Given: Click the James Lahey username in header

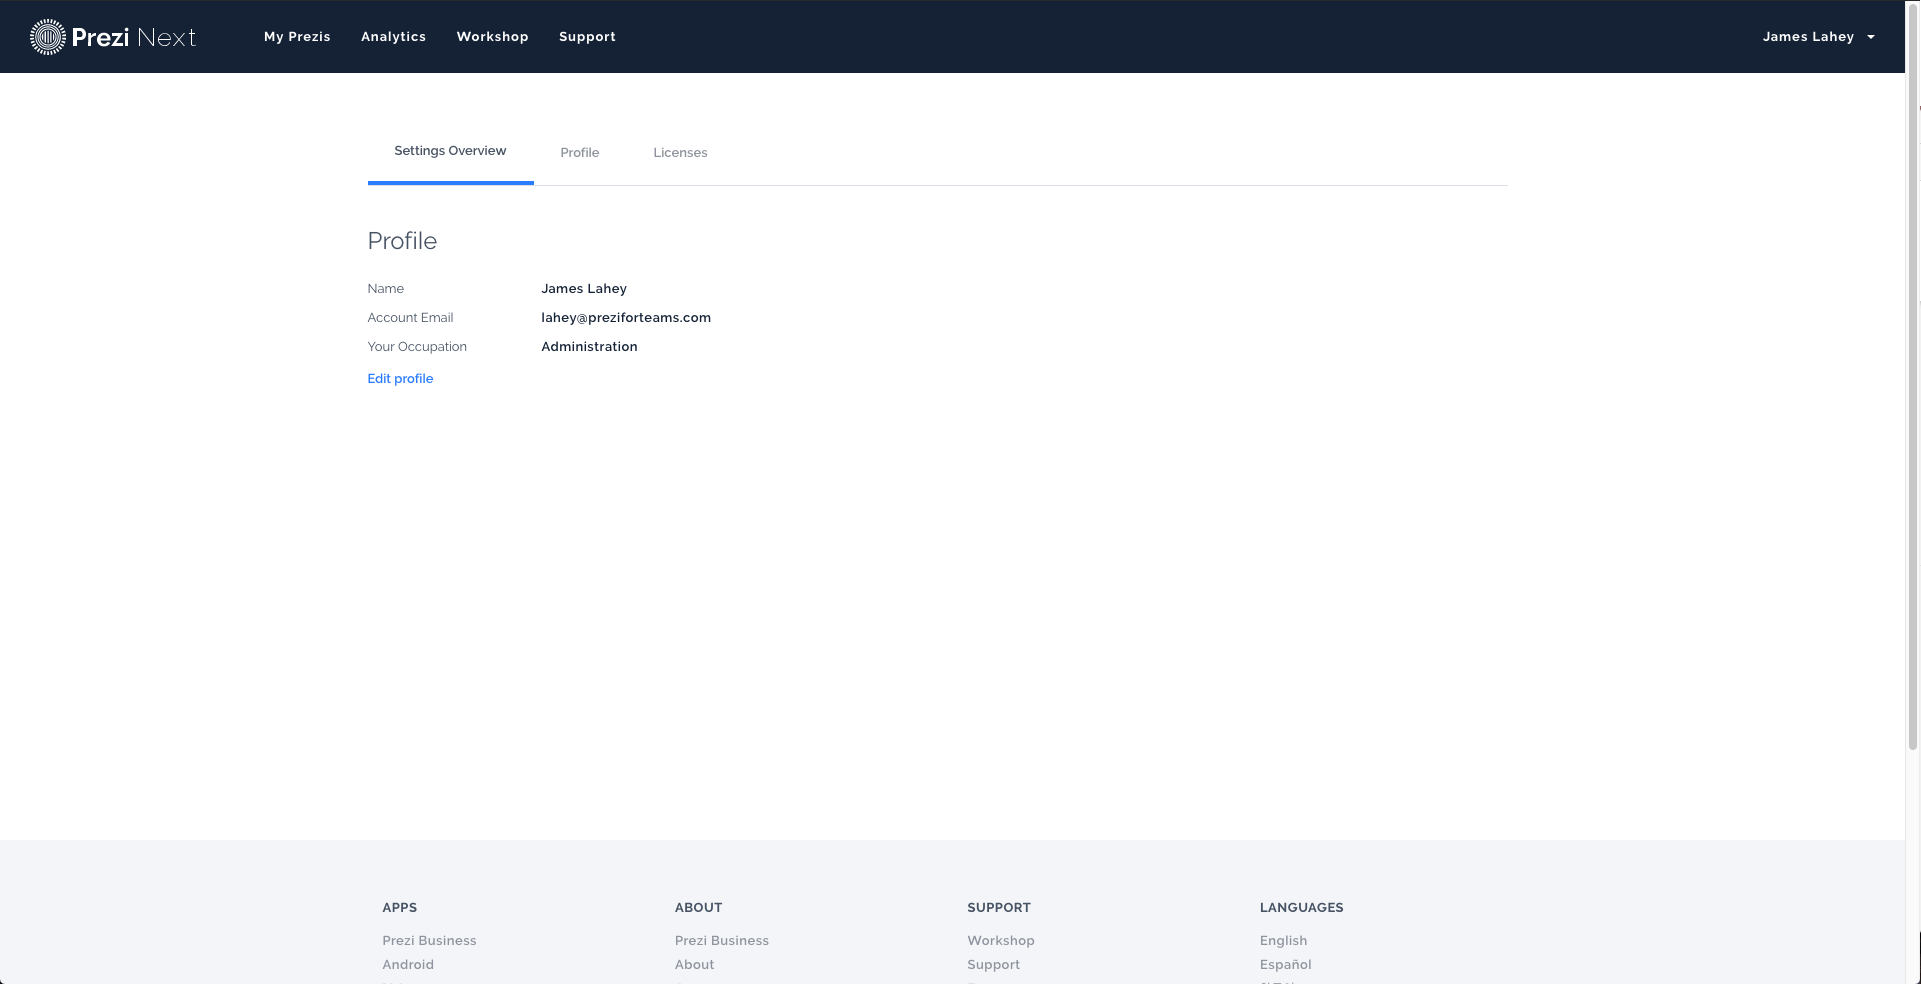Looking at the screenshot, I should tap(1807, 37).
